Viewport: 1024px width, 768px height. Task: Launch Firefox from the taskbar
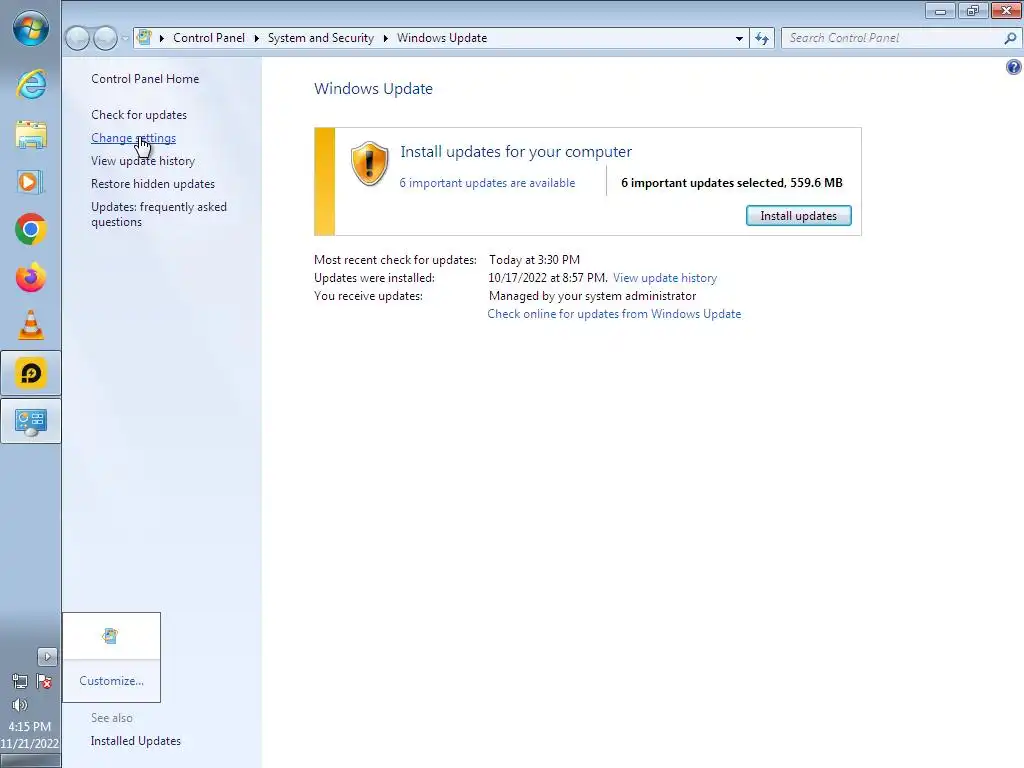click(x=31, y=278)
